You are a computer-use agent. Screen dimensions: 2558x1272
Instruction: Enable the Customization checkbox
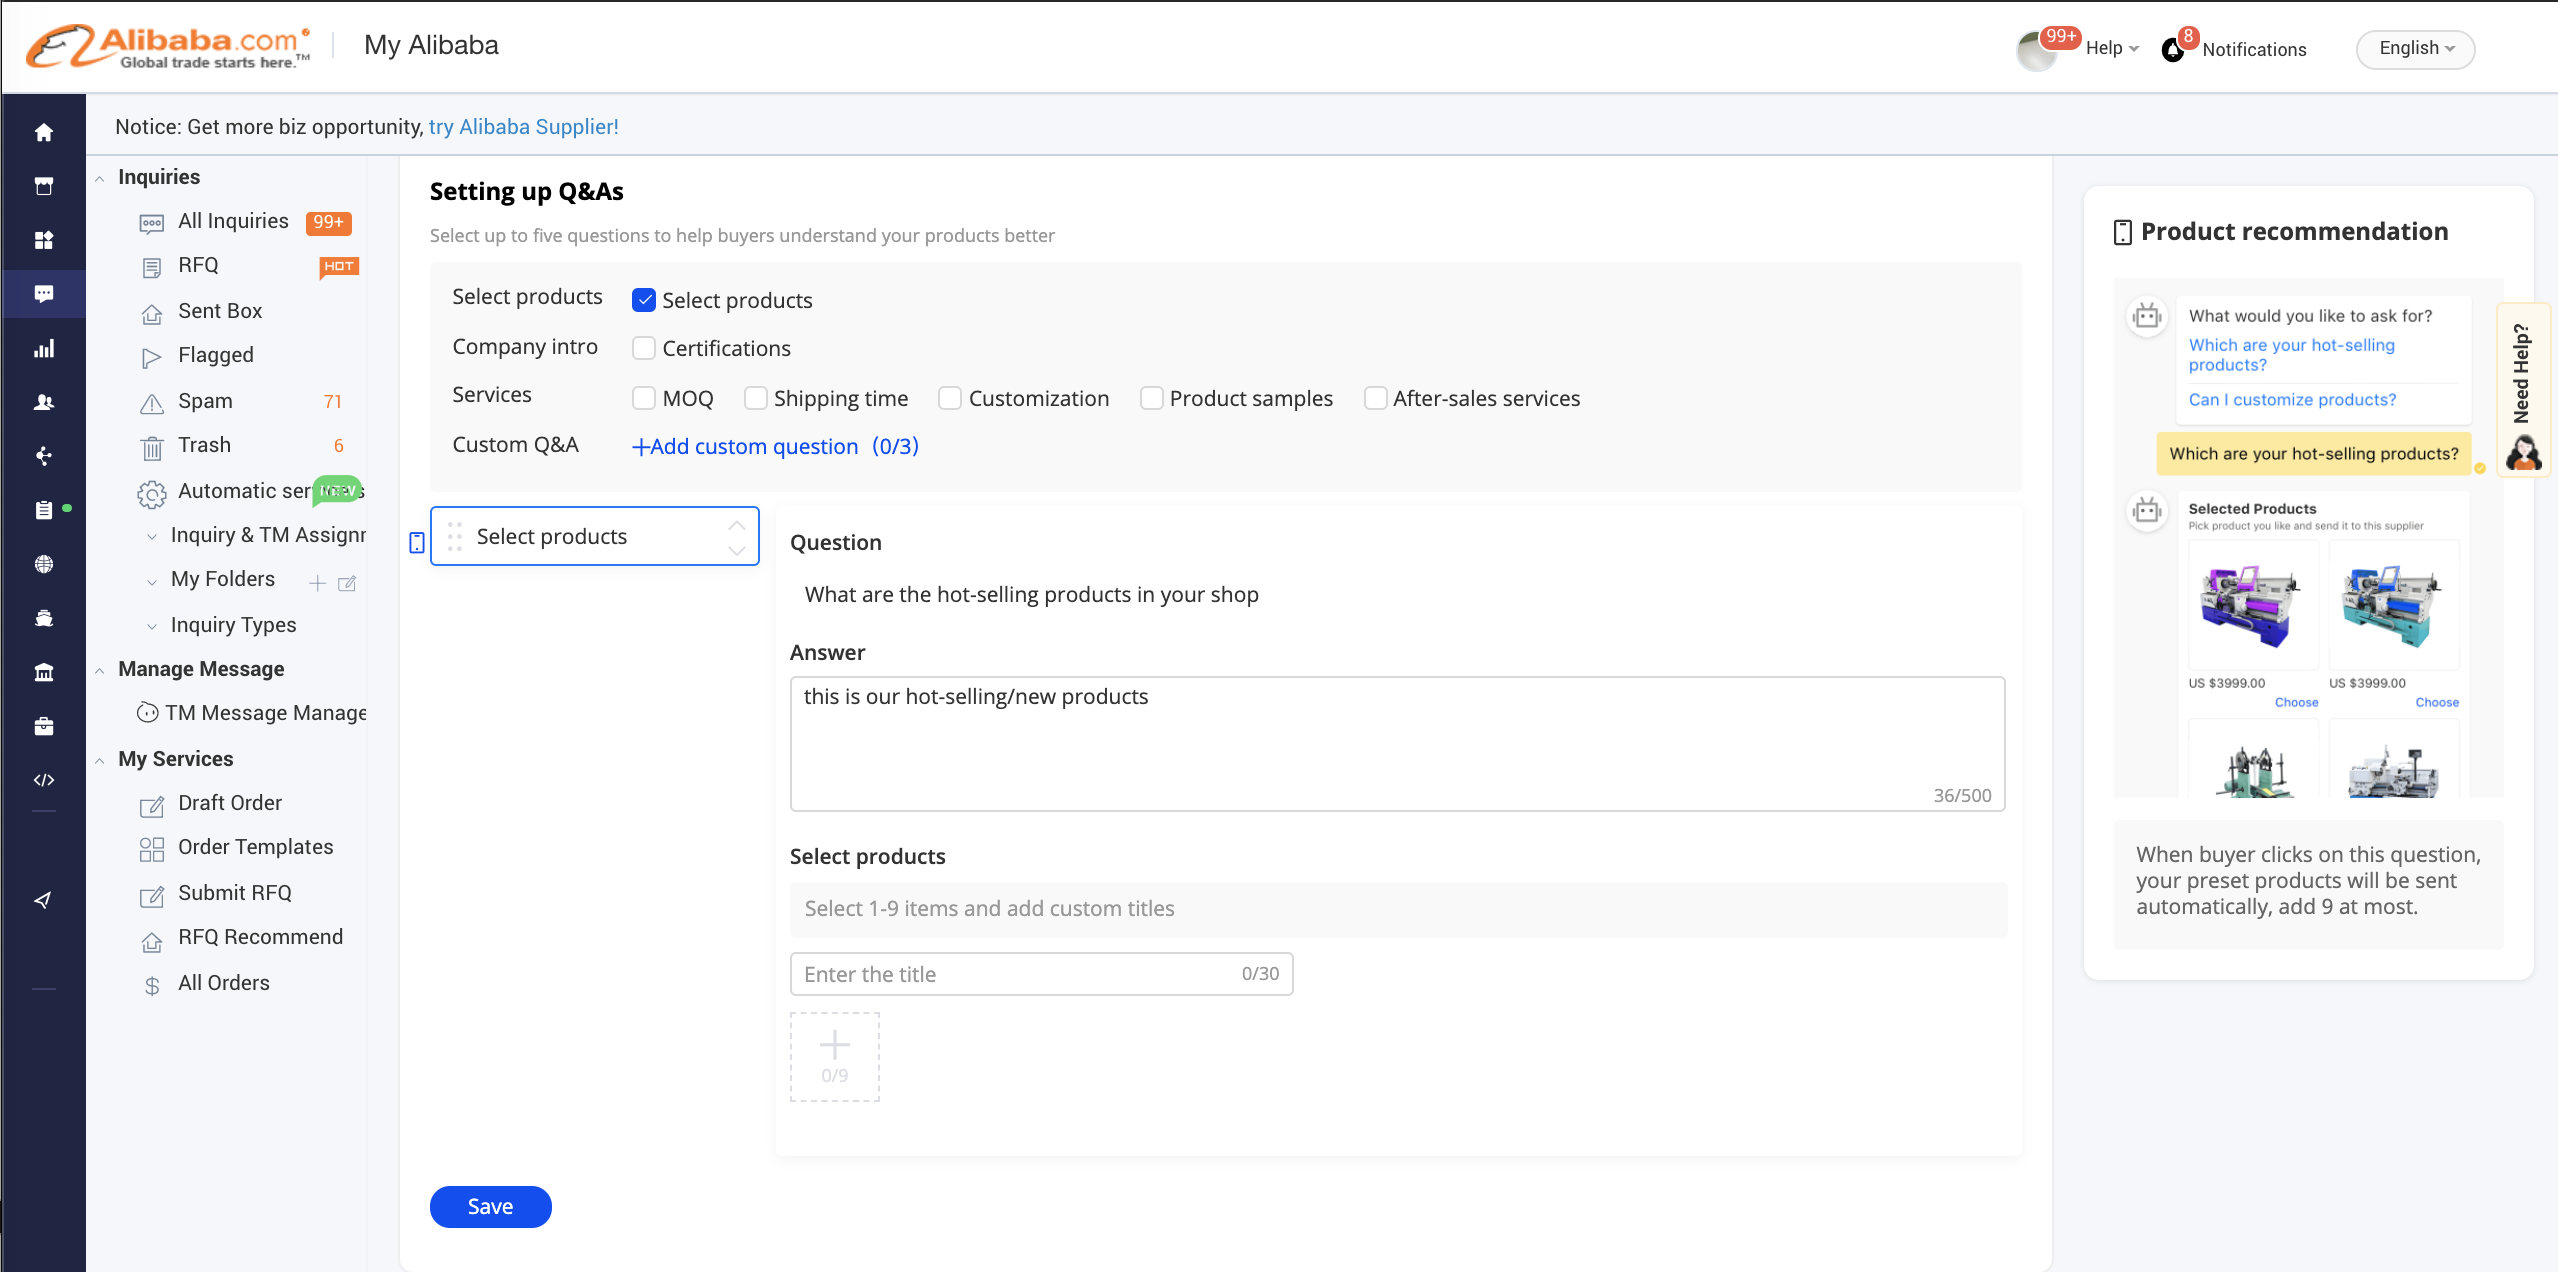pos(950,398)
